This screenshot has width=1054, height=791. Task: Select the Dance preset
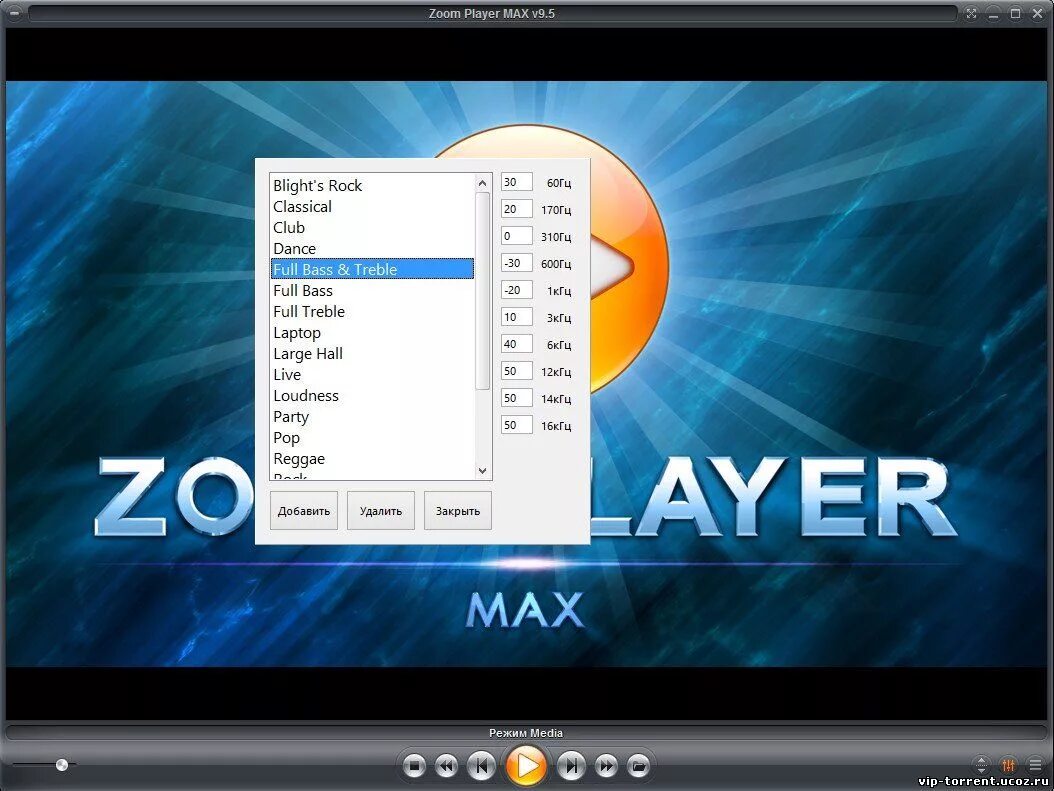pos(372,249)
